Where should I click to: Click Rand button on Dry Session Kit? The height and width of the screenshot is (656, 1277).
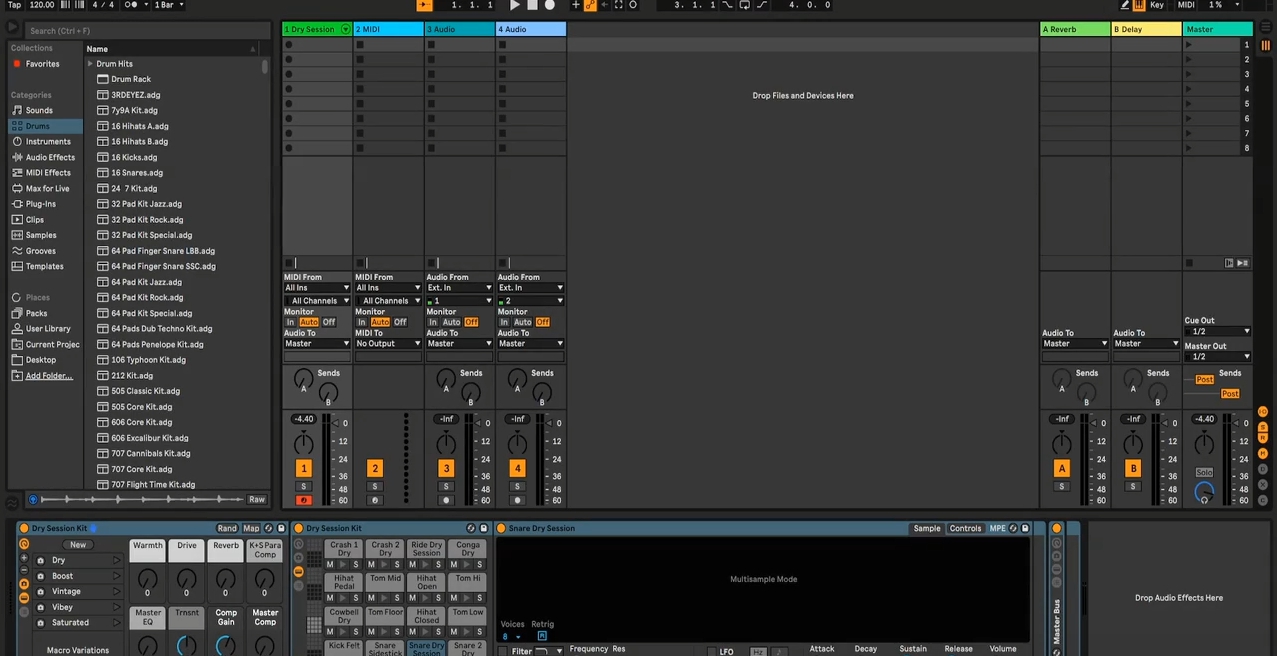[x=227, y=529]
